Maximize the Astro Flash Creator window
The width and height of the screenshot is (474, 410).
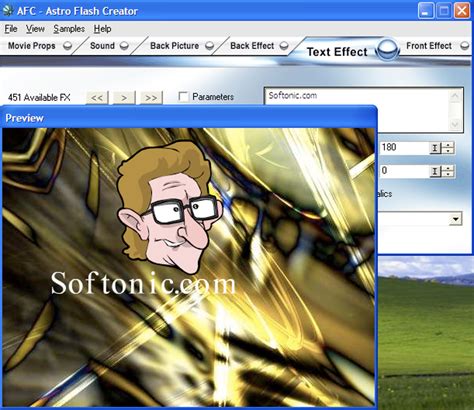click(444, 11)
